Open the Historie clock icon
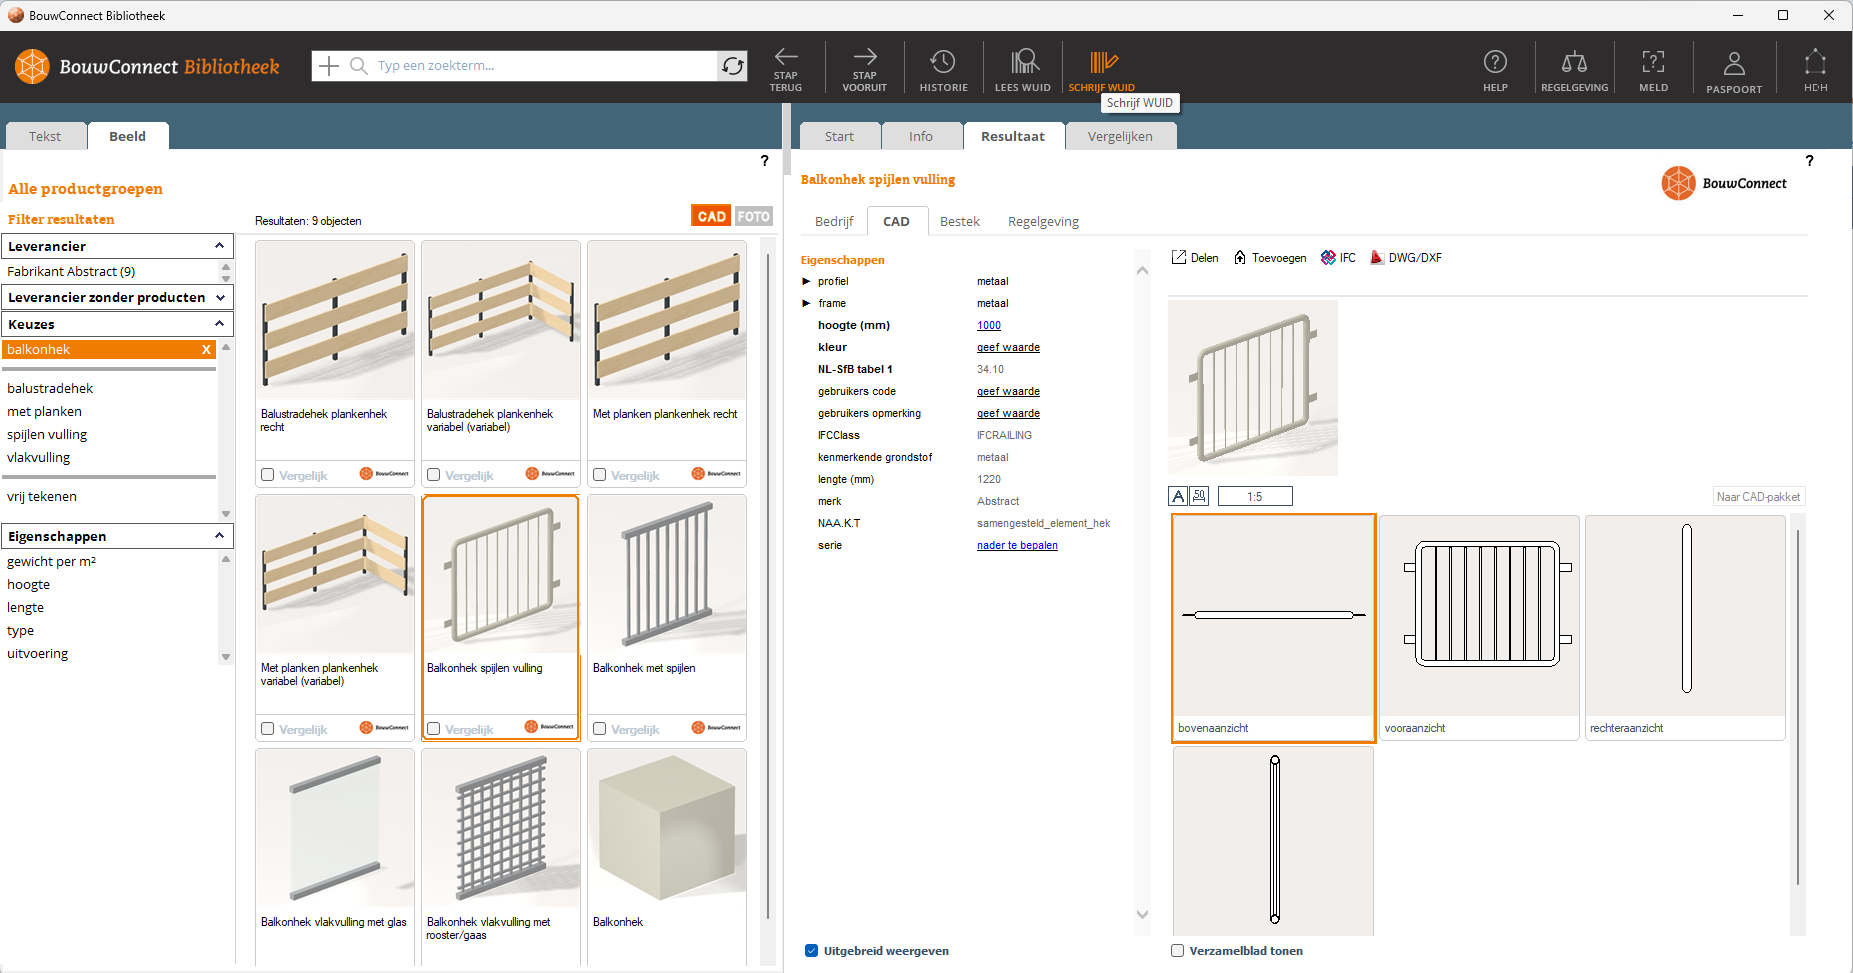The height and width of the screenshot is (973, 1853). point(943,62)
